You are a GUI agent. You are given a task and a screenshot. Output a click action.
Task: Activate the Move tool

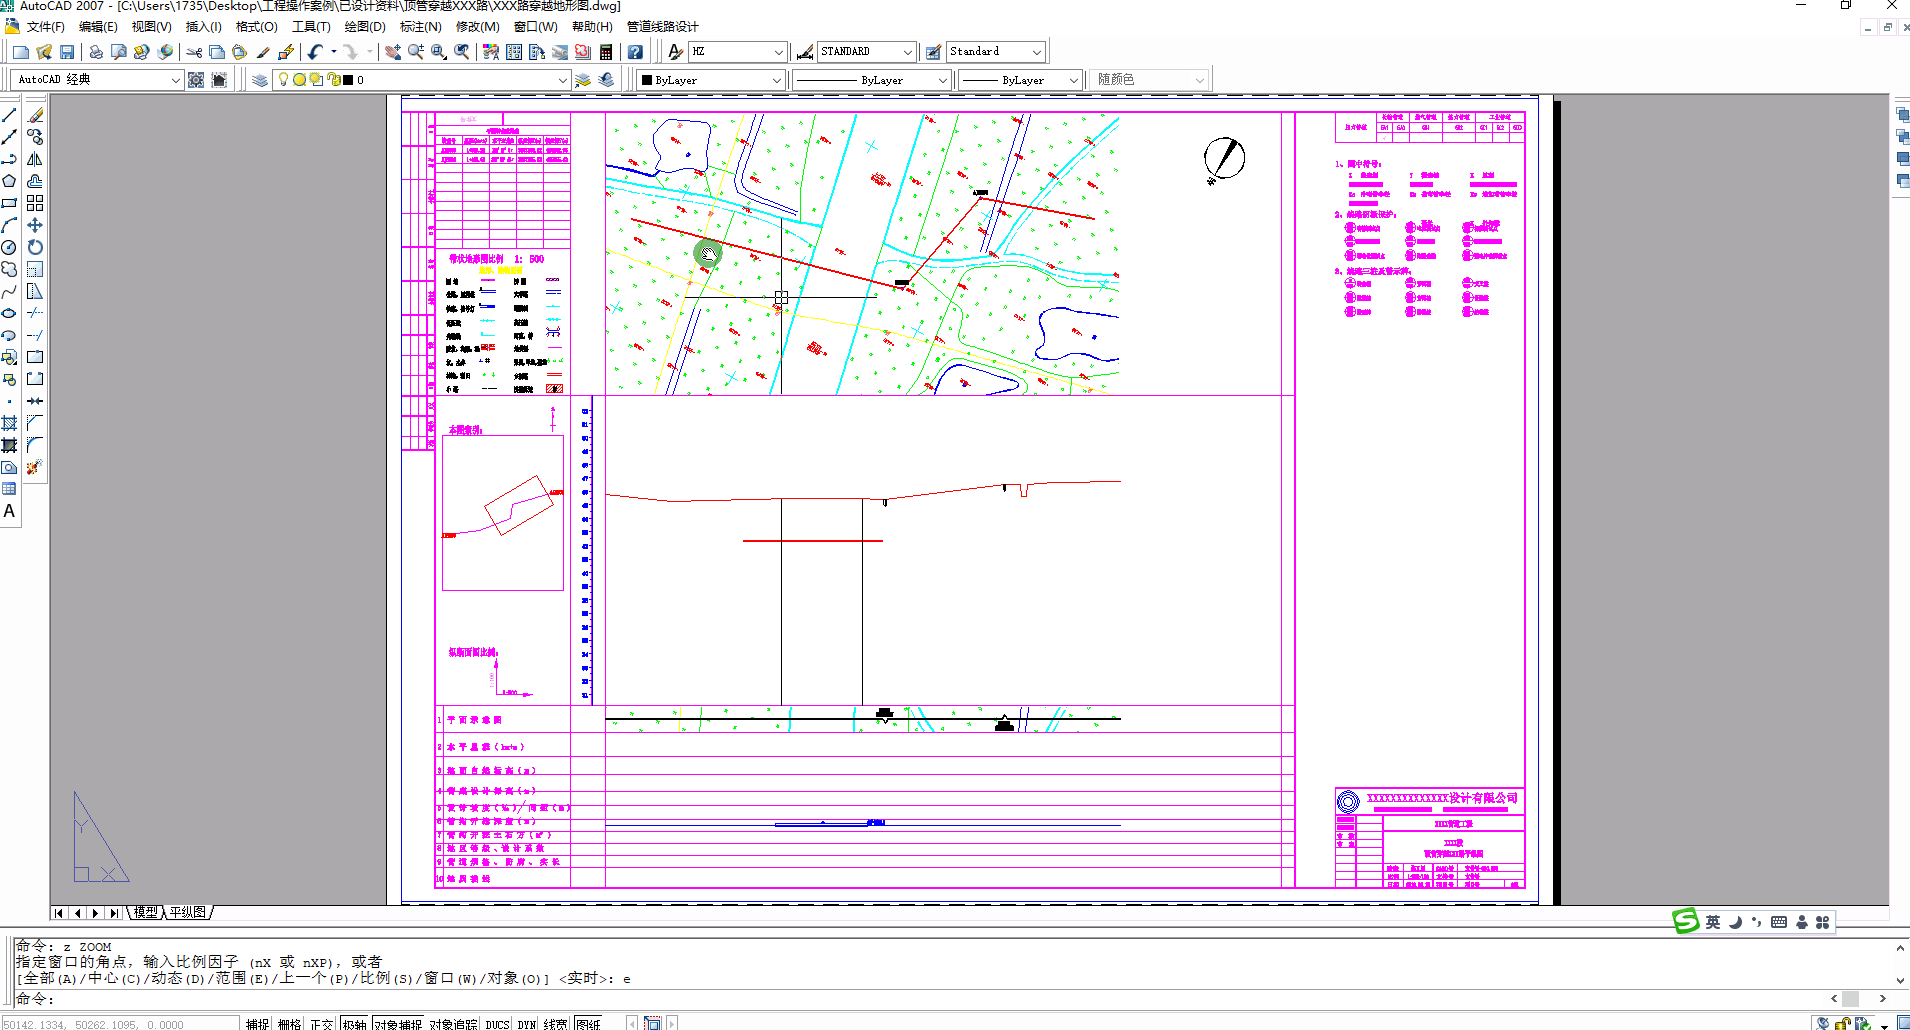point(35,225)
